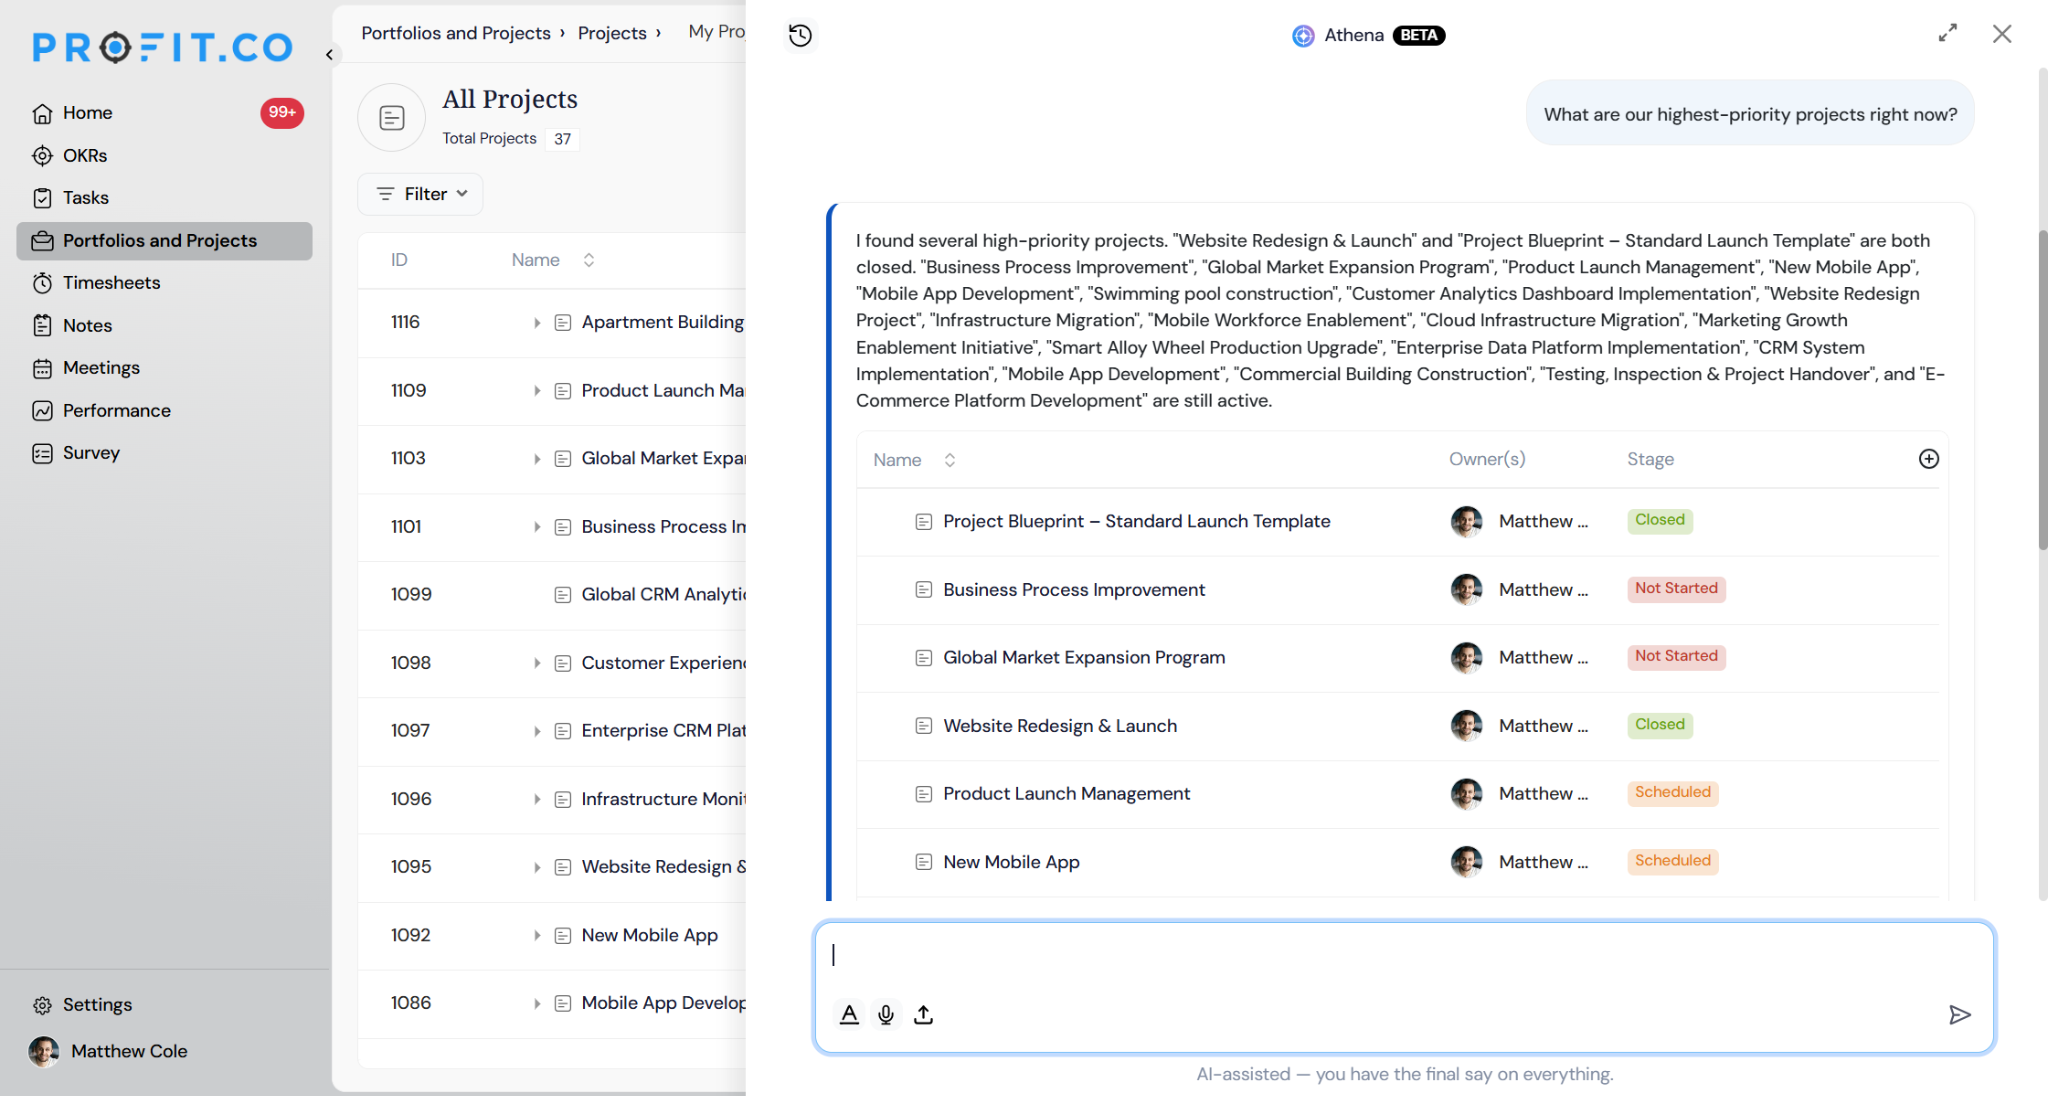Click Closed badge for Website Redesign & Launch
The height and width of the screenshot is (1096, 2048).
coord(1659,724)
